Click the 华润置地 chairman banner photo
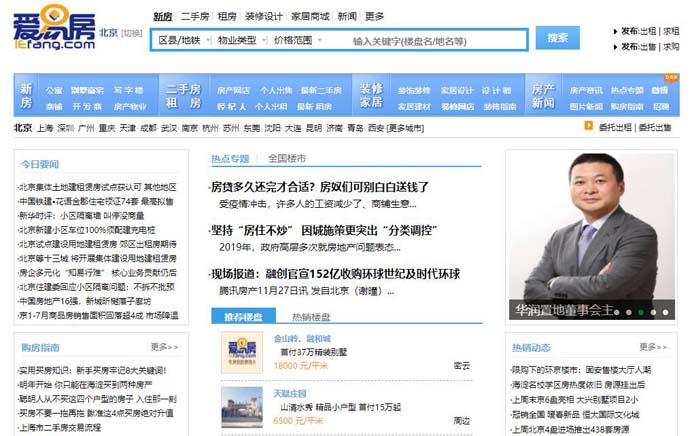 [591, 236]
